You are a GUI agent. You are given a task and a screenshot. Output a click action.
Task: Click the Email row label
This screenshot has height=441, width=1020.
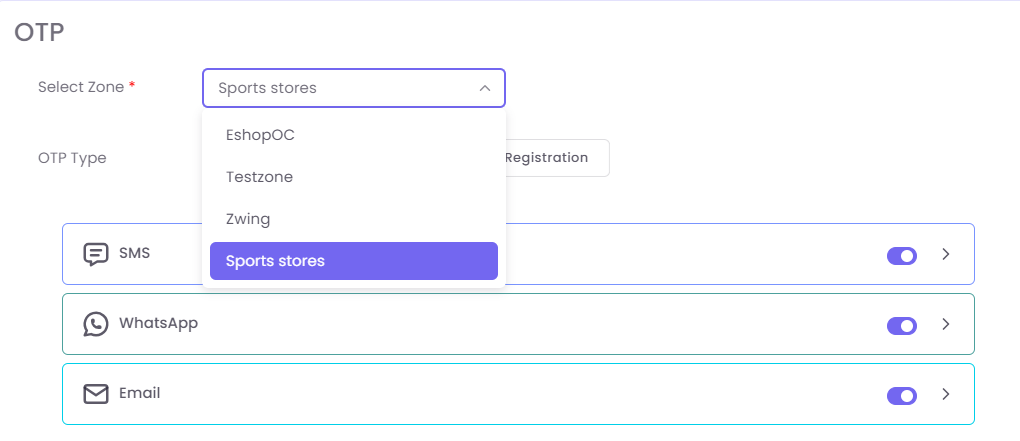(x=140, y=393)
